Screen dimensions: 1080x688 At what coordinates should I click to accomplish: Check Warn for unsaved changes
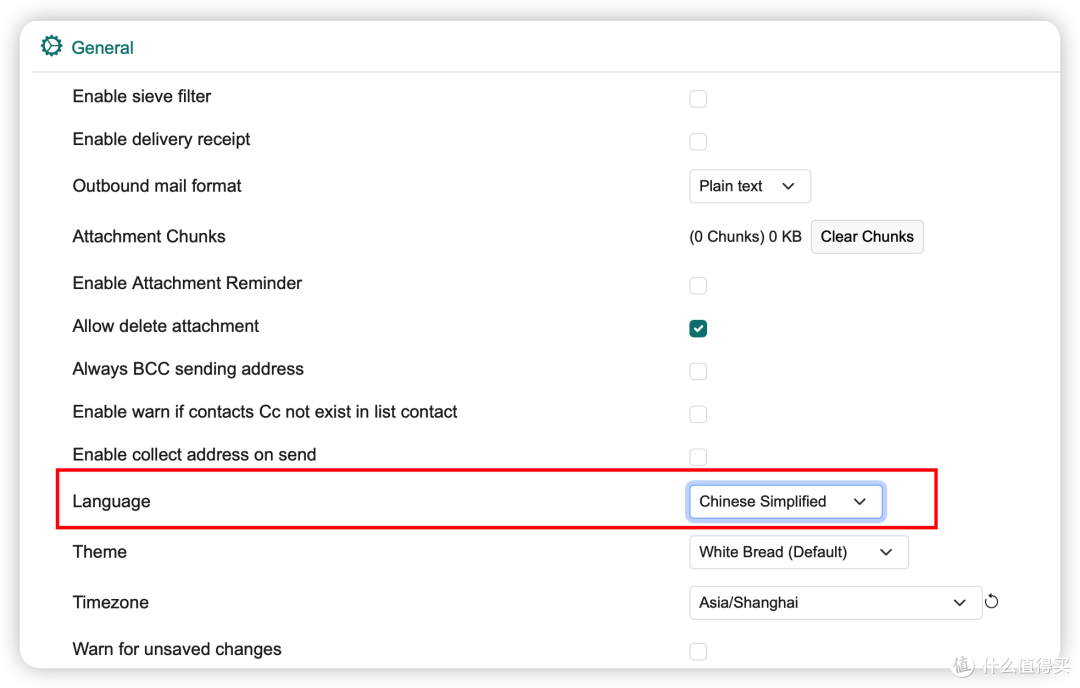(x=698, y=651)
